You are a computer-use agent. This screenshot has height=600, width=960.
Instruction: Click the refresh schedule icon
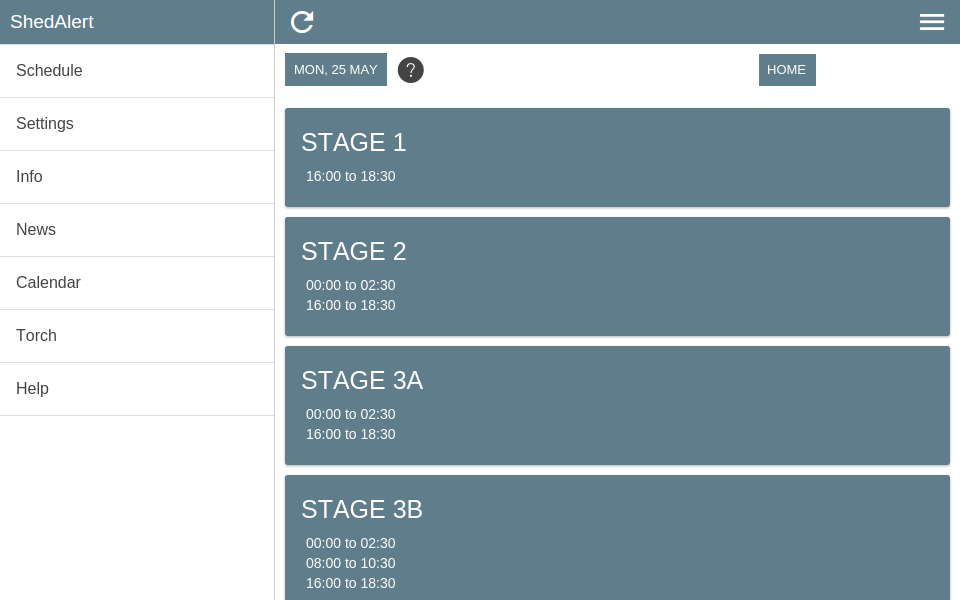(302, 22)
